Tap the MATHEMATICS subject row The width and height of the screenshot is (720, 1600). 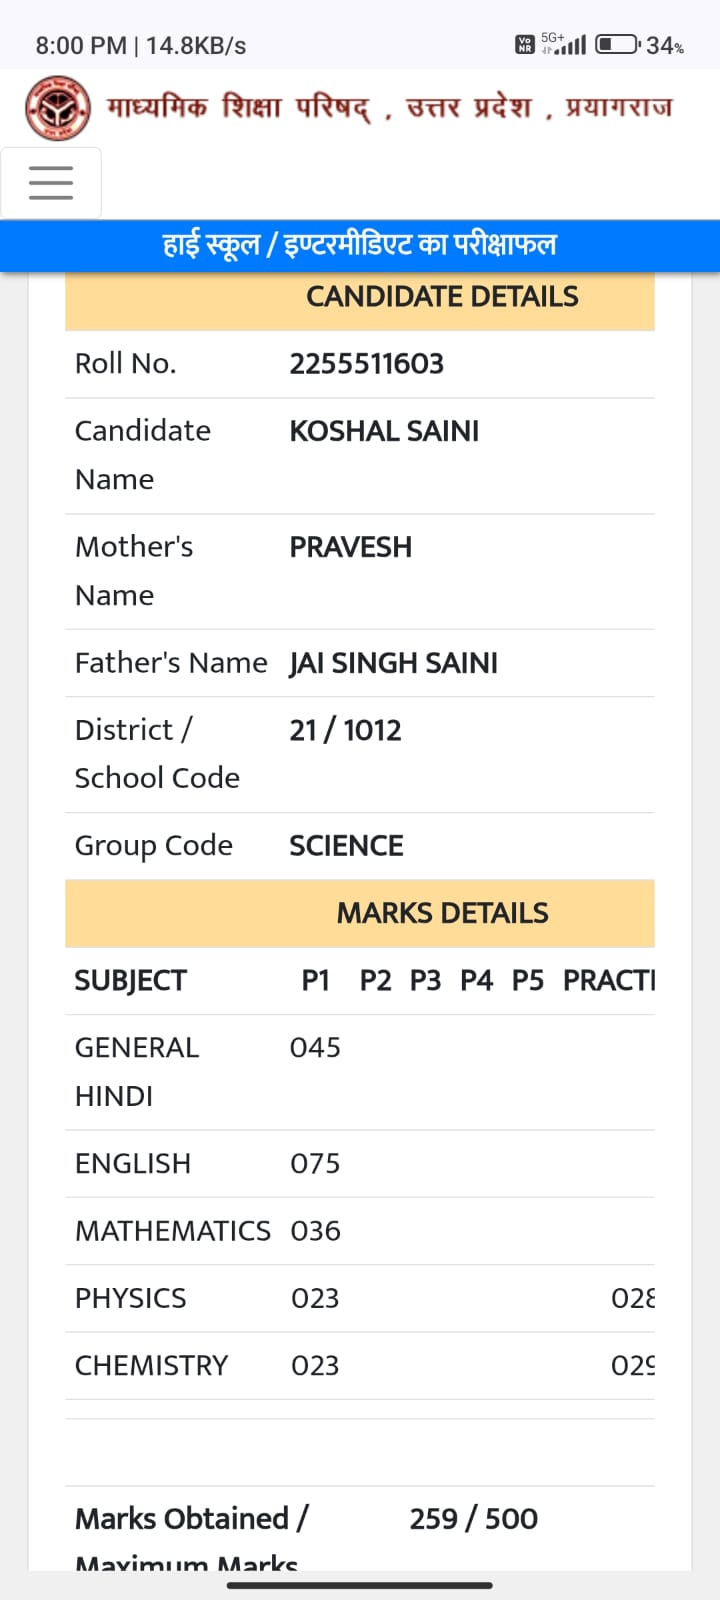(360, 1231)
